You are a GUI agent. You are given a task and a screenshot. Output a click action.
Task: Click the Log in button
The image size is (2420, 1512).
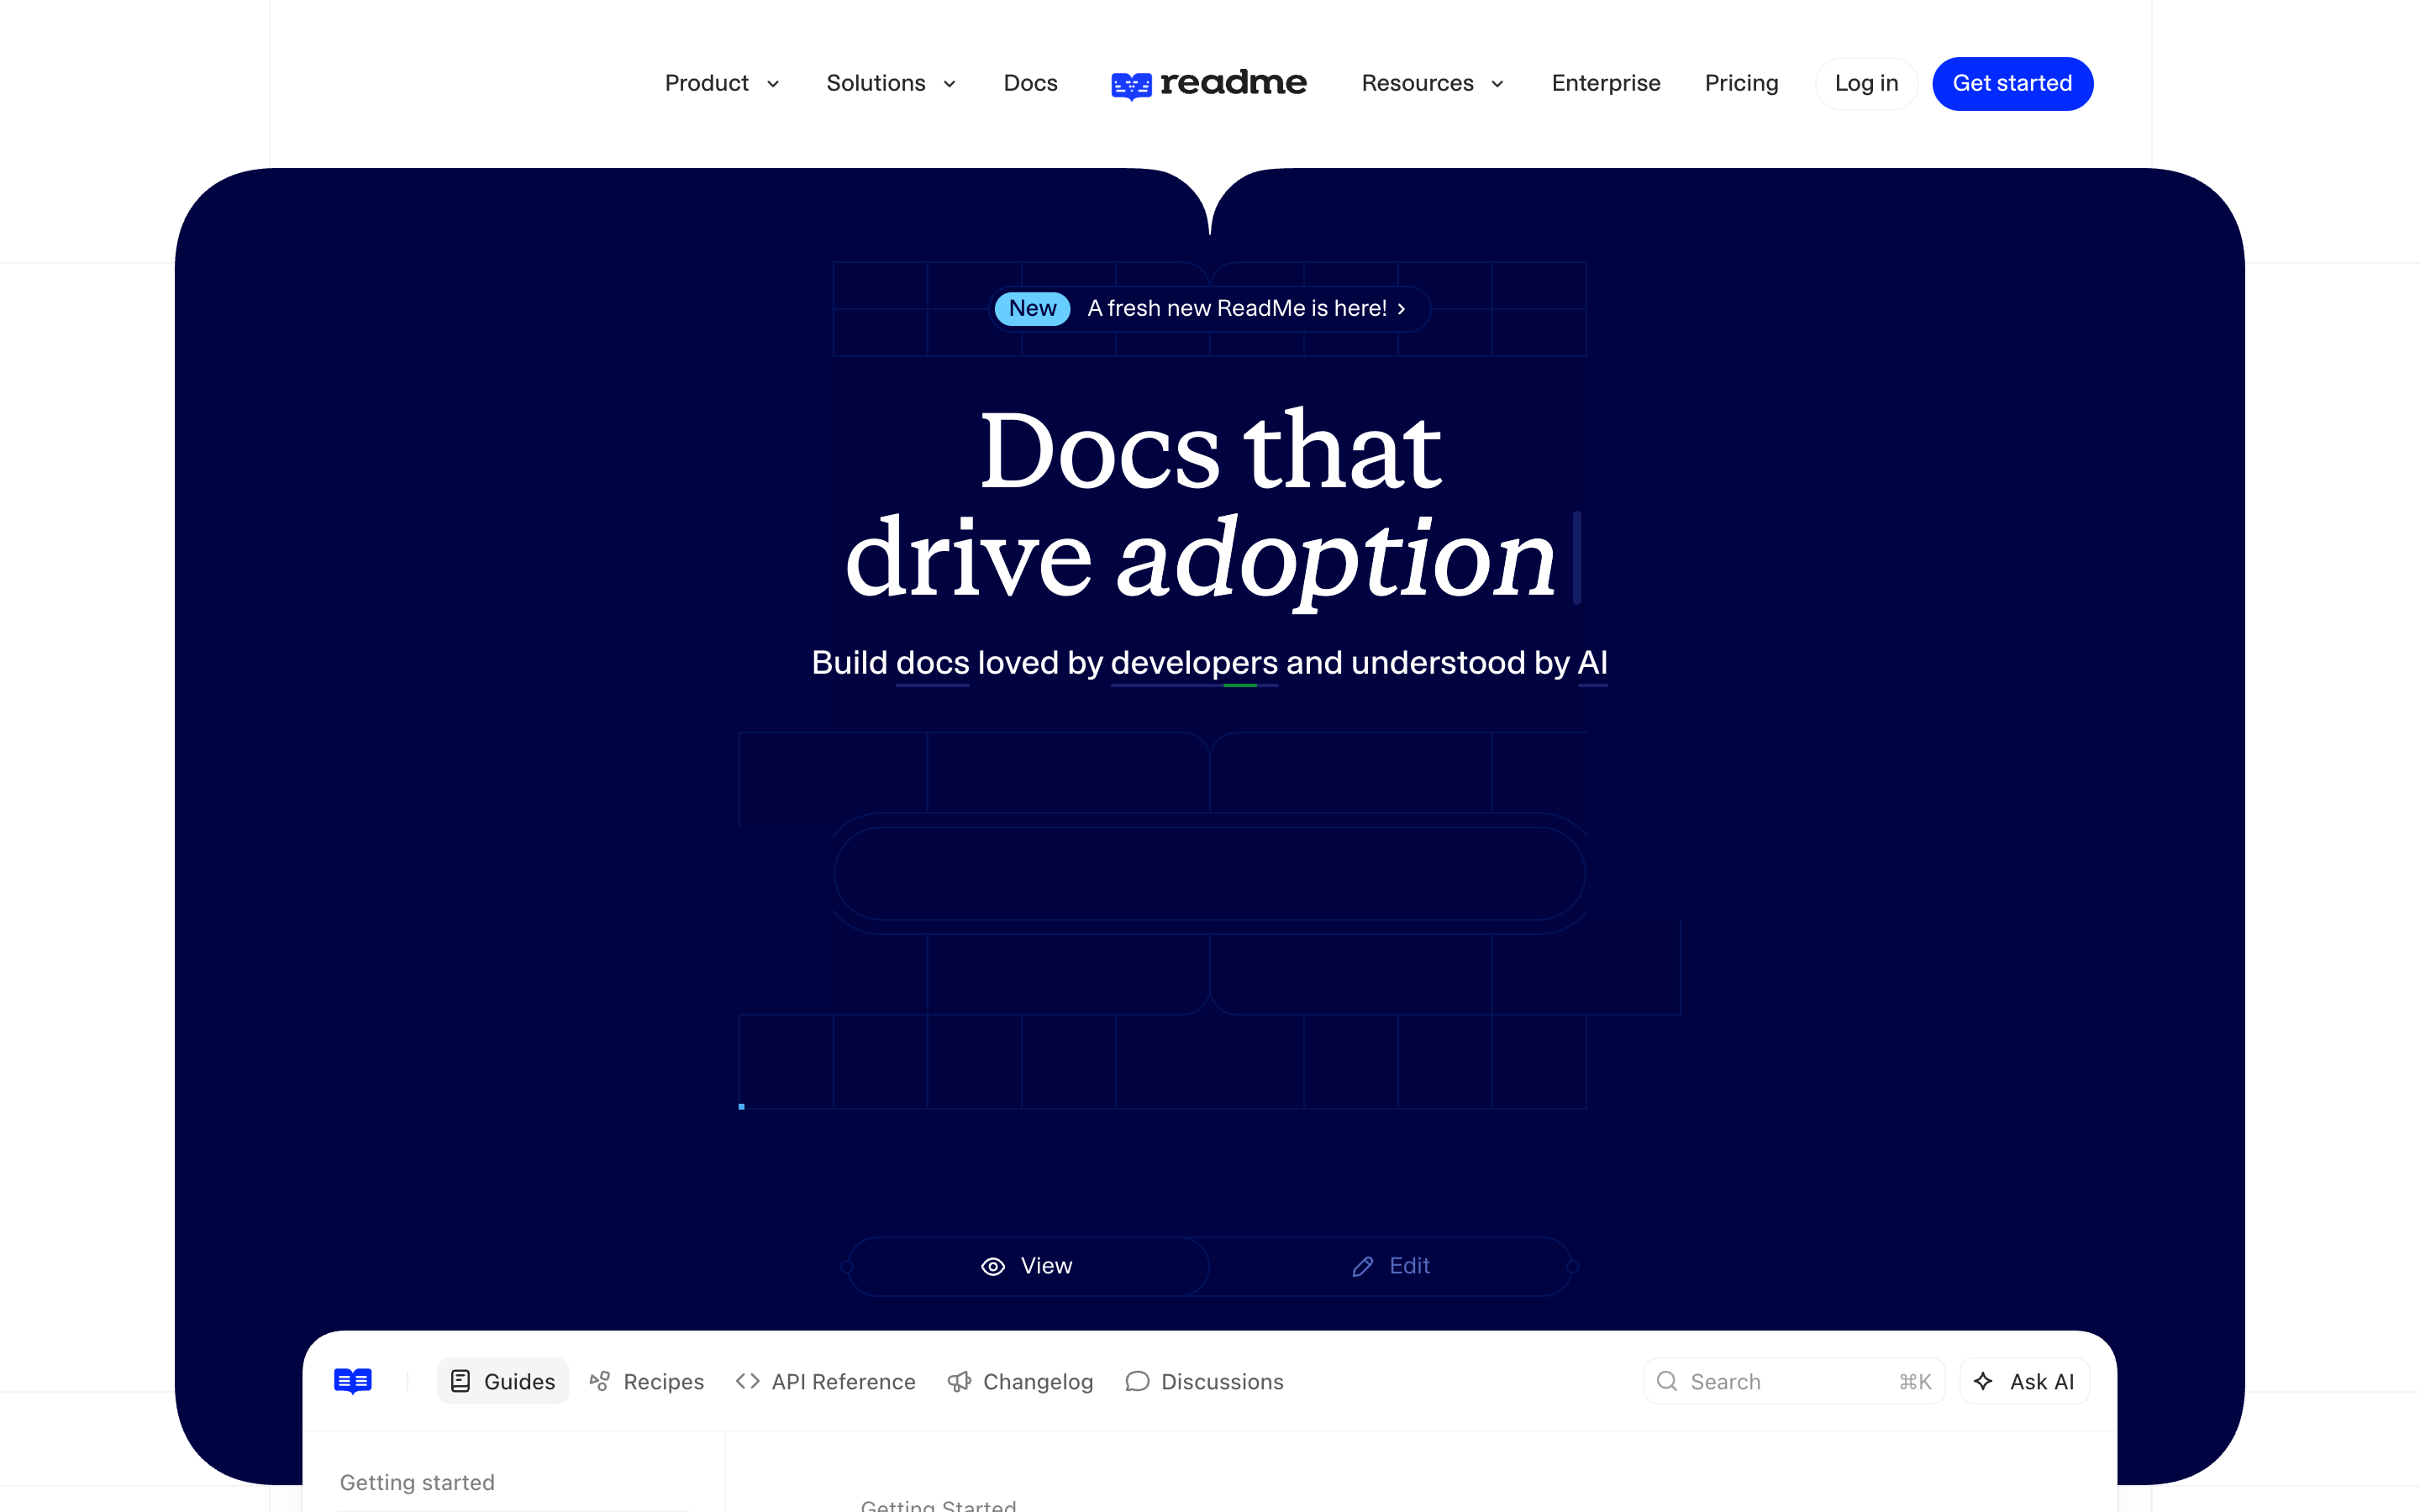[1866, 83]
